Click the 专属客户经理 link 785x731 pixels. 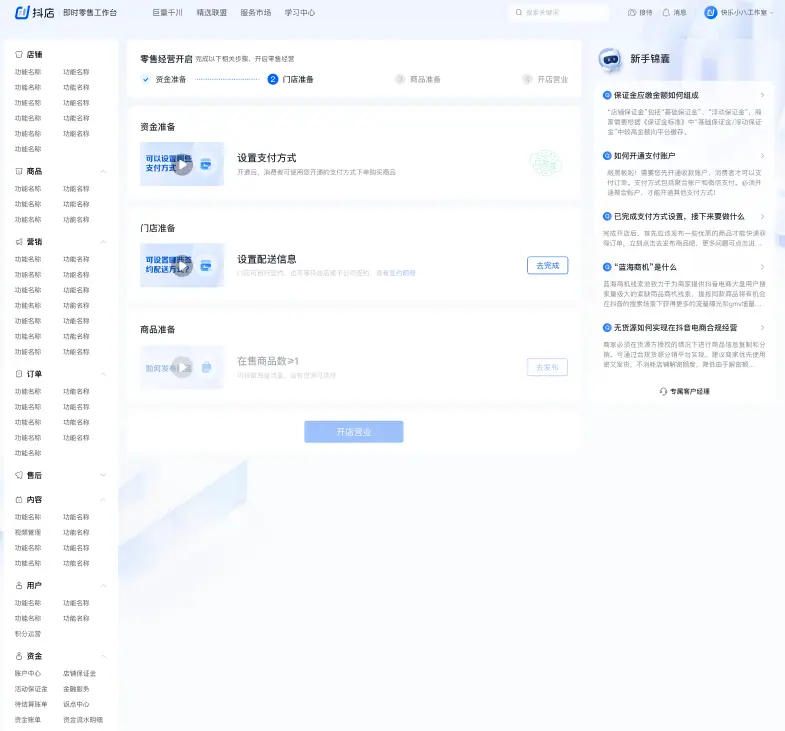pos(690,392)
